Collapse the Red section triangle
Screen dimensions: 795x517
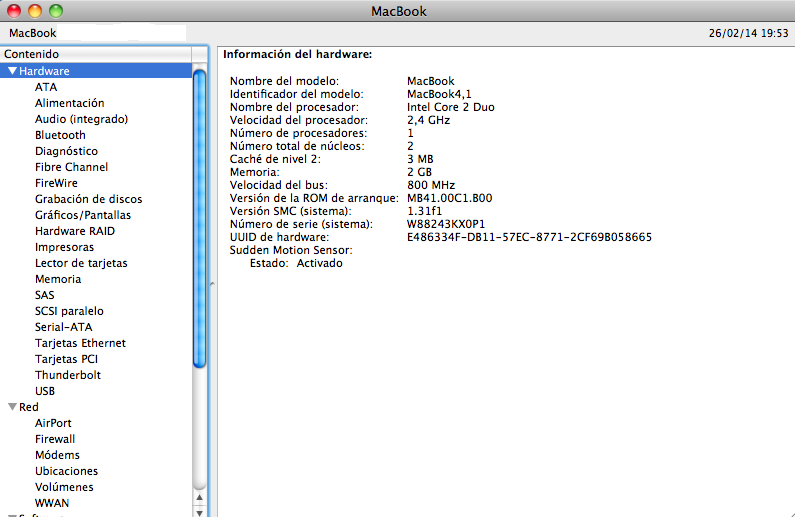pyautogui.click(x=13, y=407)
